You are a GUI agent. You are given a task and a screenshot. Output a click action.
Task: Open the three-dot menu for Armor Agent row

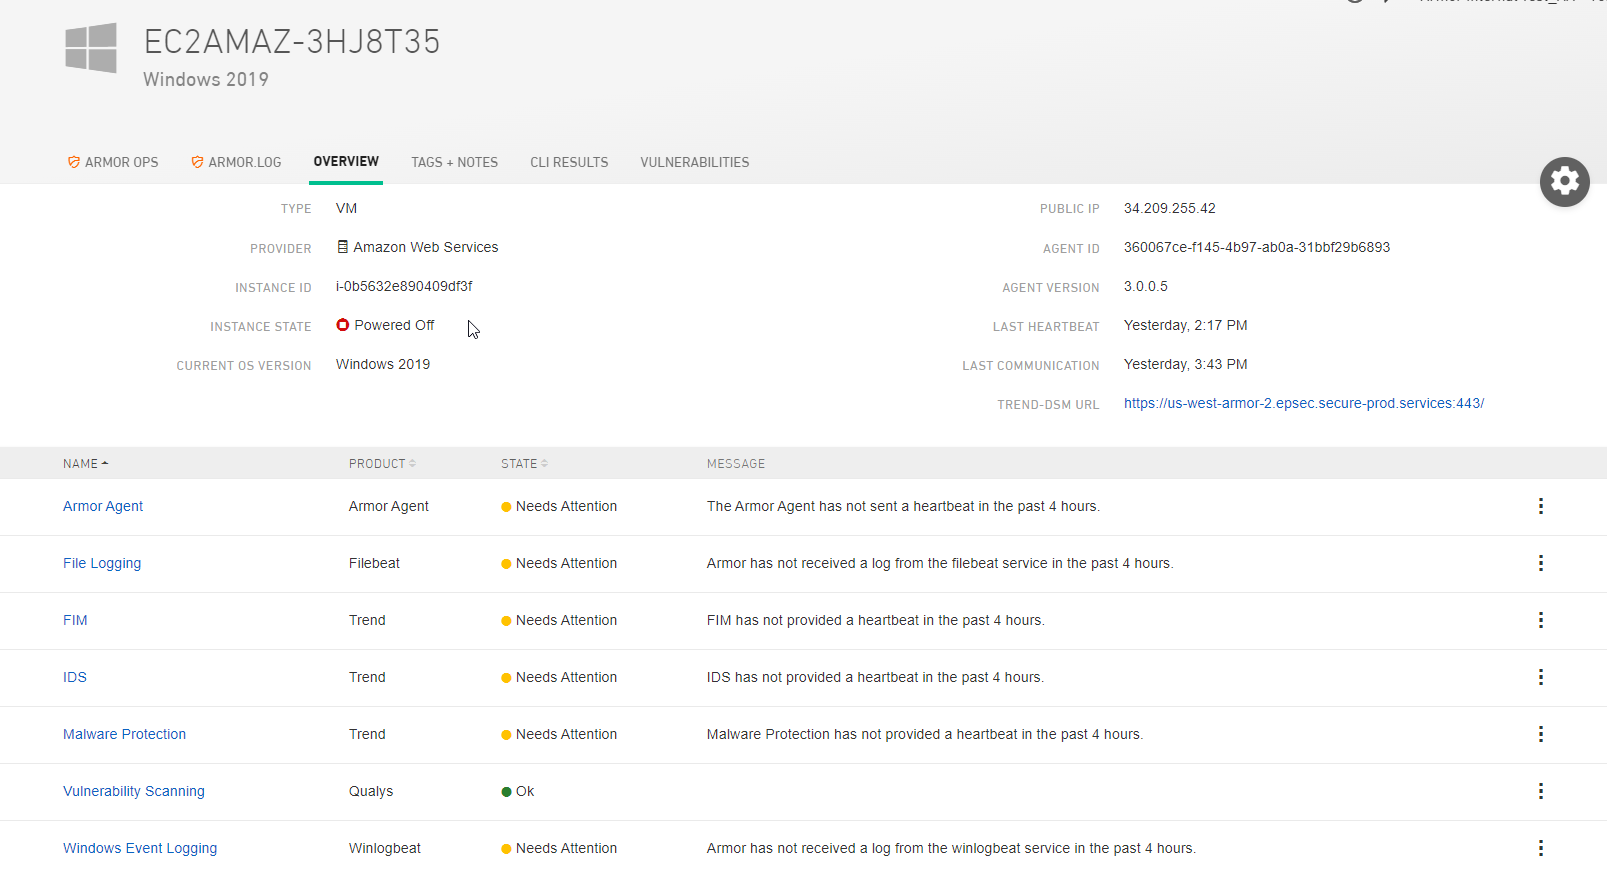[1540, 506]
